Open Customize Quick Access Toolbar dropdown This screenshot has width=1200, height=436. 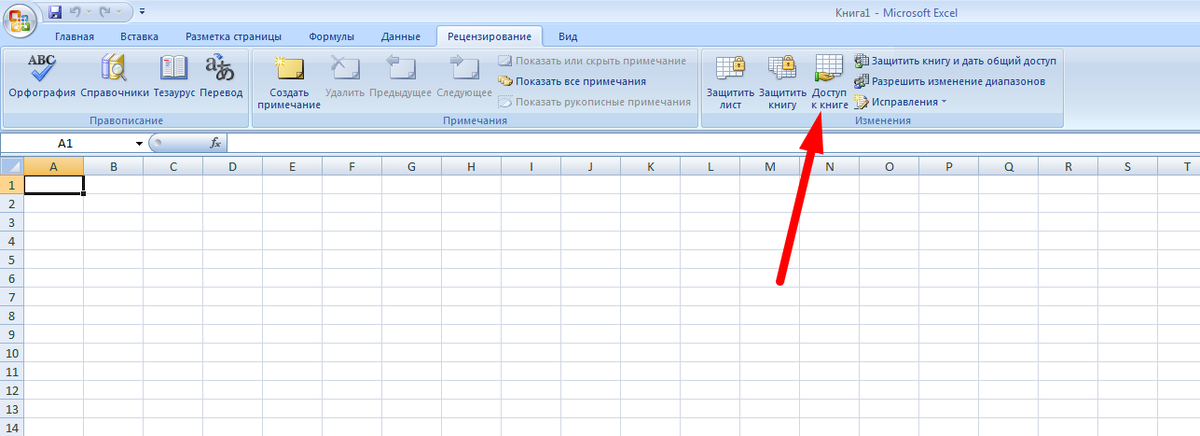[x=141, y=12]
